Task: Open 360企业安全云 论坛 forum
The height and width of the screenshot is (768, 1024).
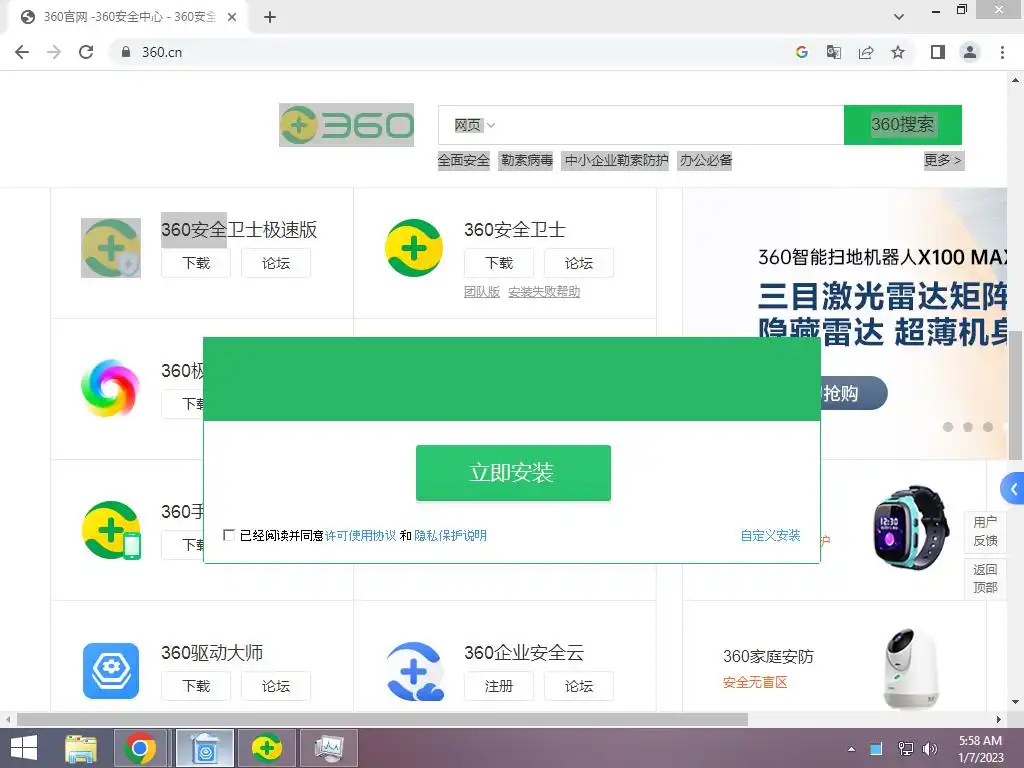Action: 579,686
